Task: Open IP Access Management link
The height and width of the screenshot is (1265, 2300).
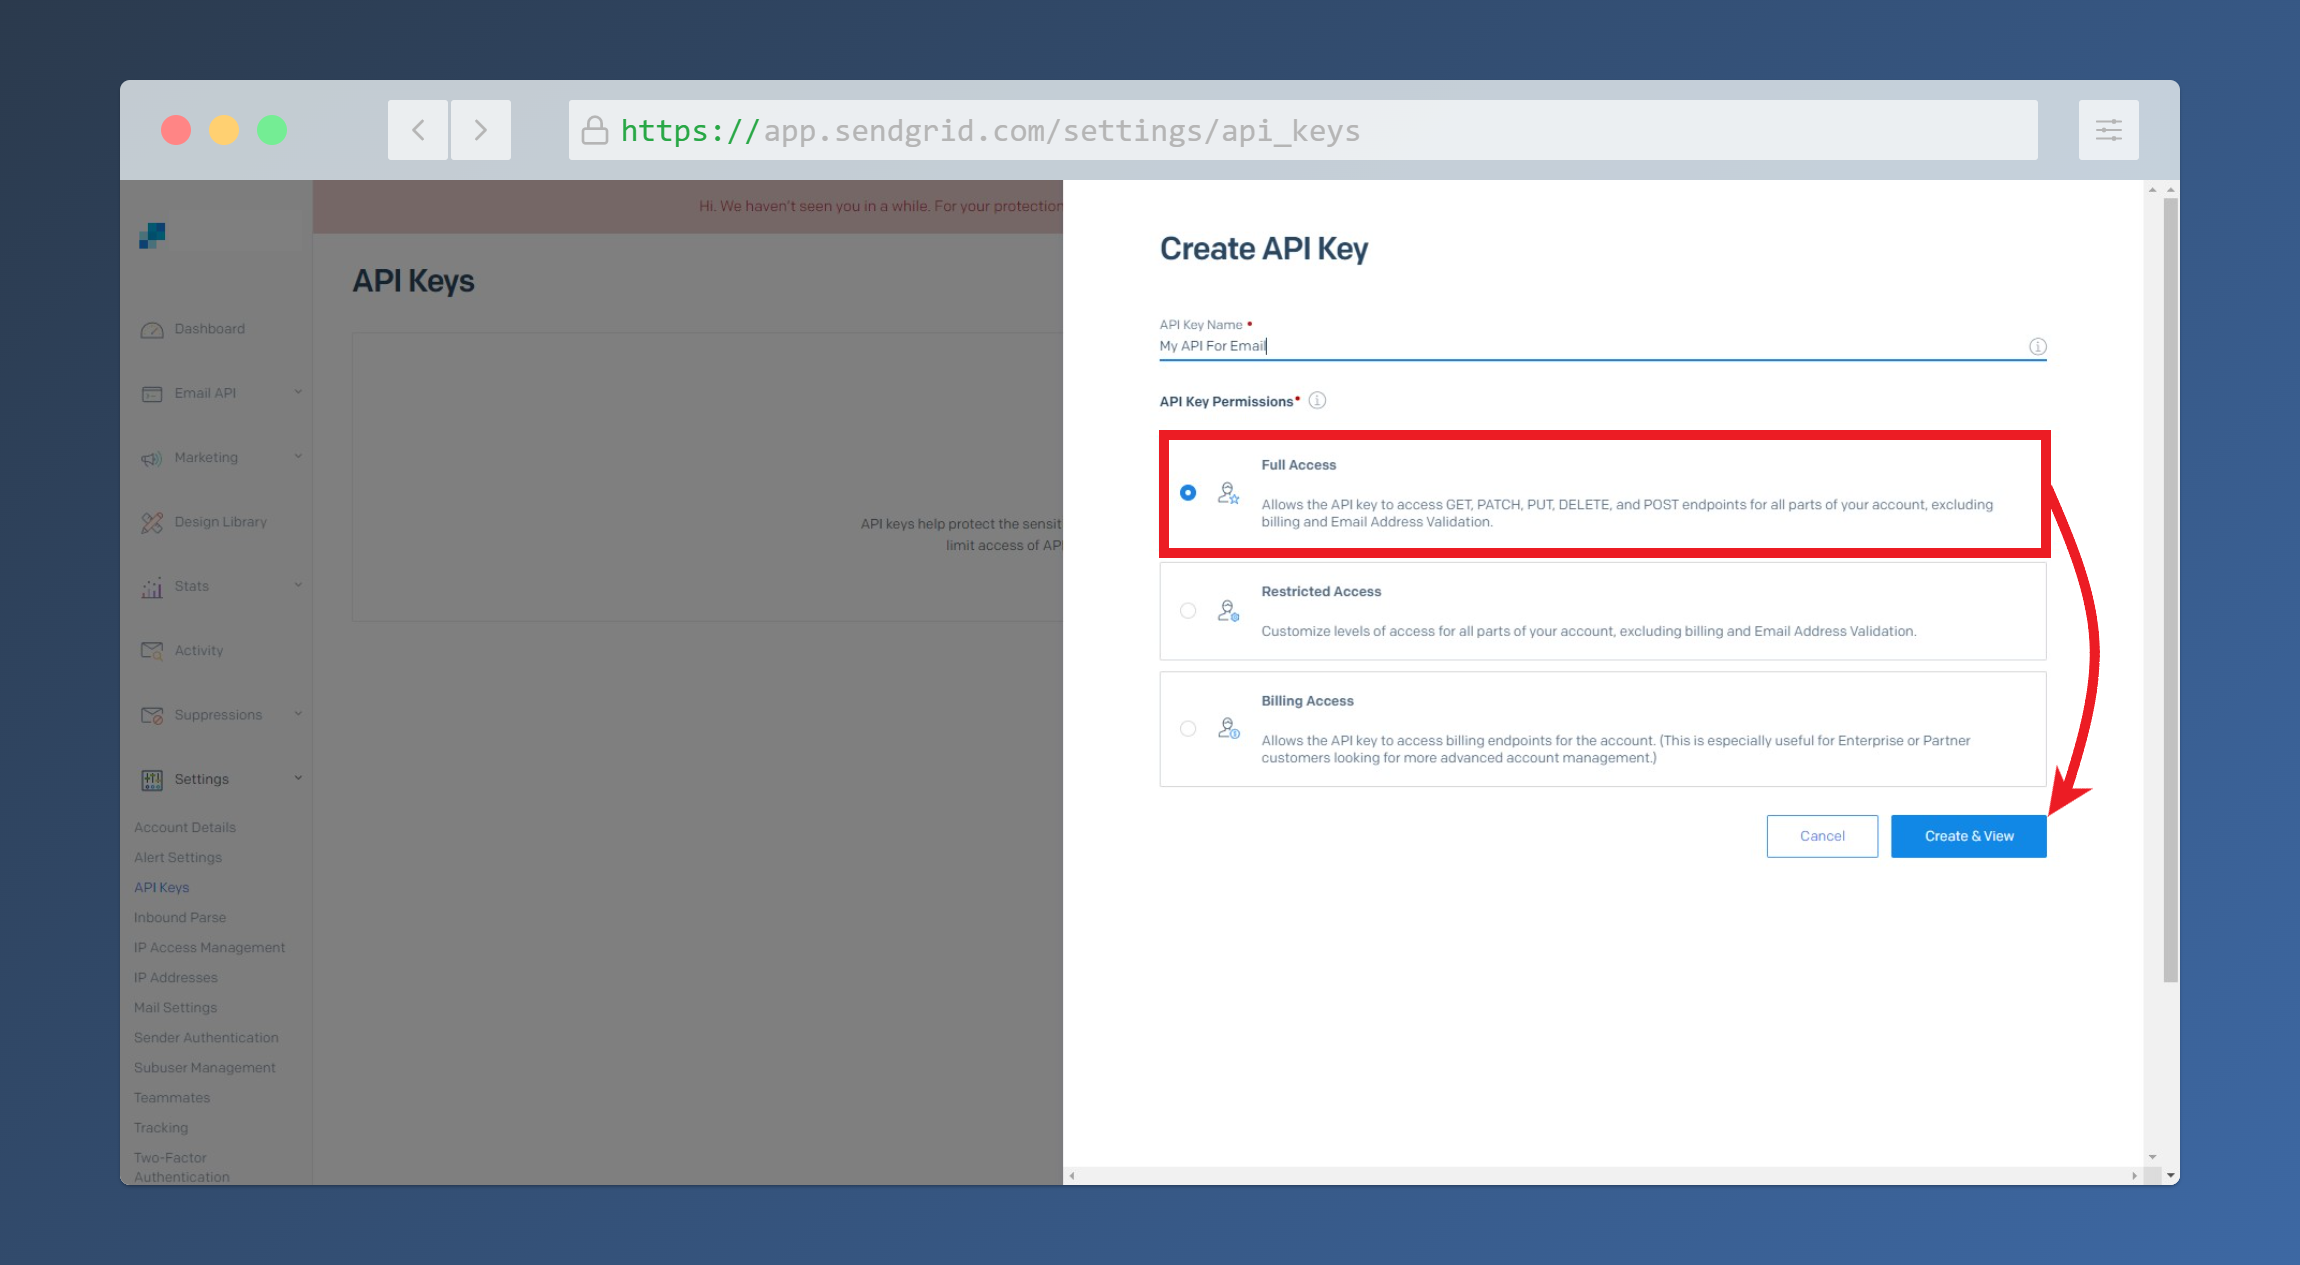Action: (x=209, y=948)
